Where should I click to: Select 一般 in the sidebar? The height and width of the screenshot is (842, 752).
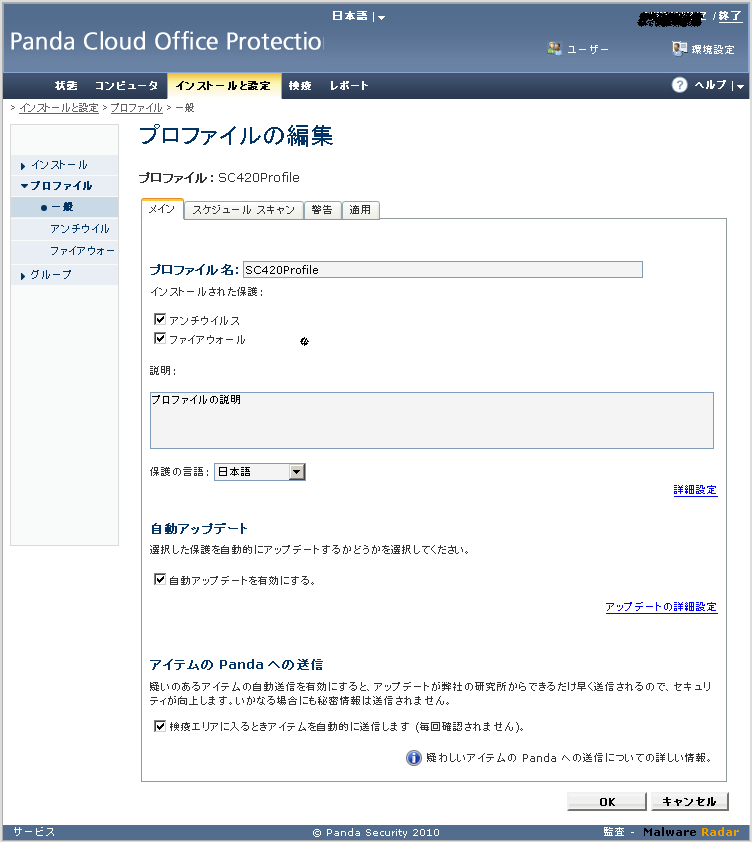tap(63, 207)
